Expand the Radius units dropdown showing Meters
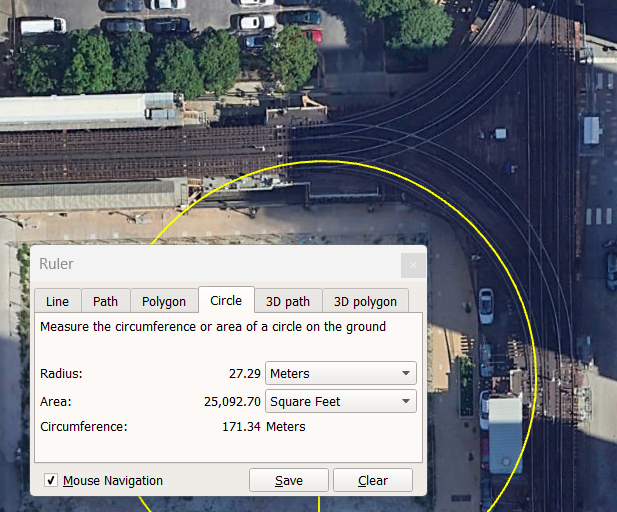This screenshot has height=512, width=617. (x=340, y=374)
